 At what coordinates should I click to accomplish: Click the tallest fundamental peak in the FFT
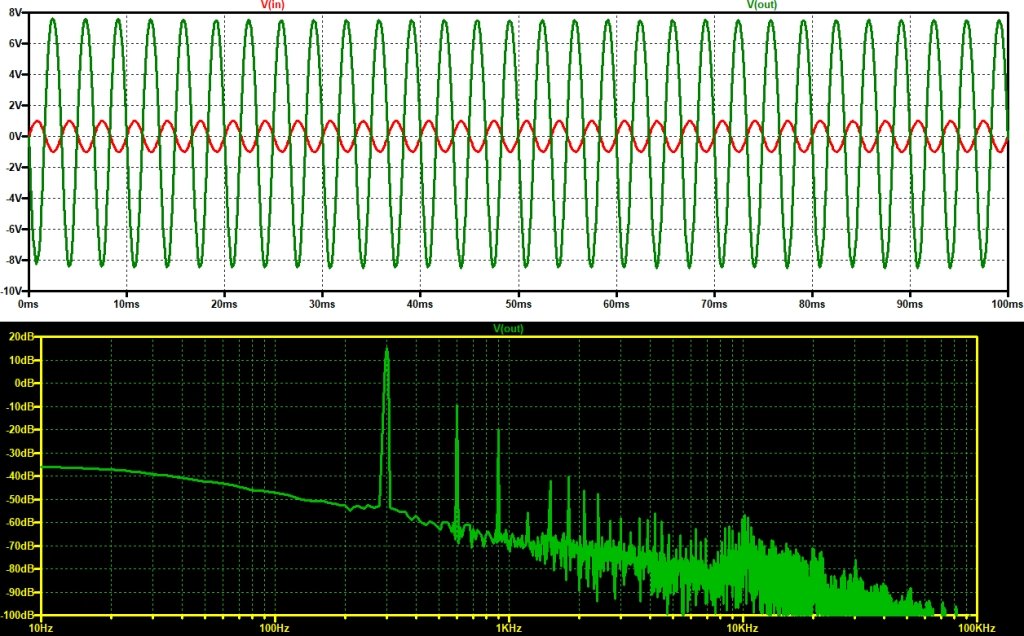386,350
